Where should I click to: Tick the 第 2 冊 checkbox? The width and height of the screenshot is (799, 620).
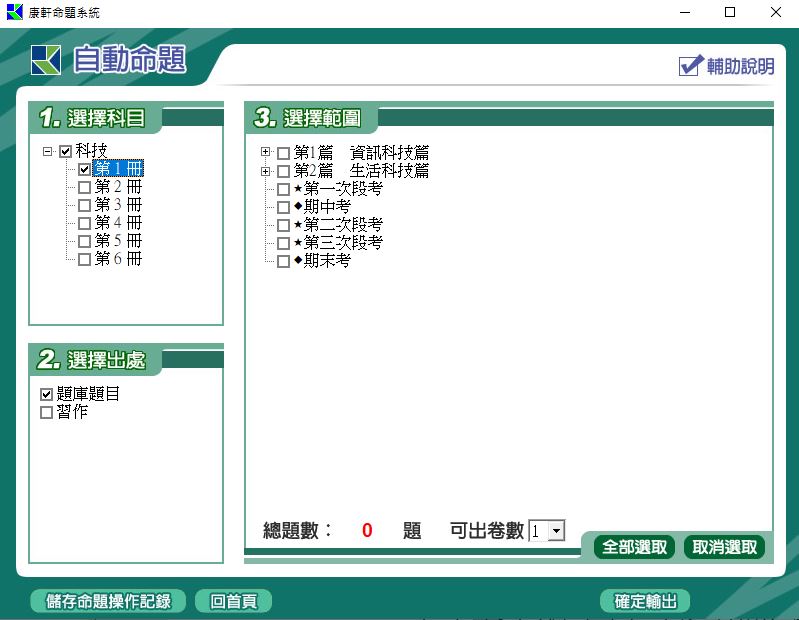(x=84, y=187)
